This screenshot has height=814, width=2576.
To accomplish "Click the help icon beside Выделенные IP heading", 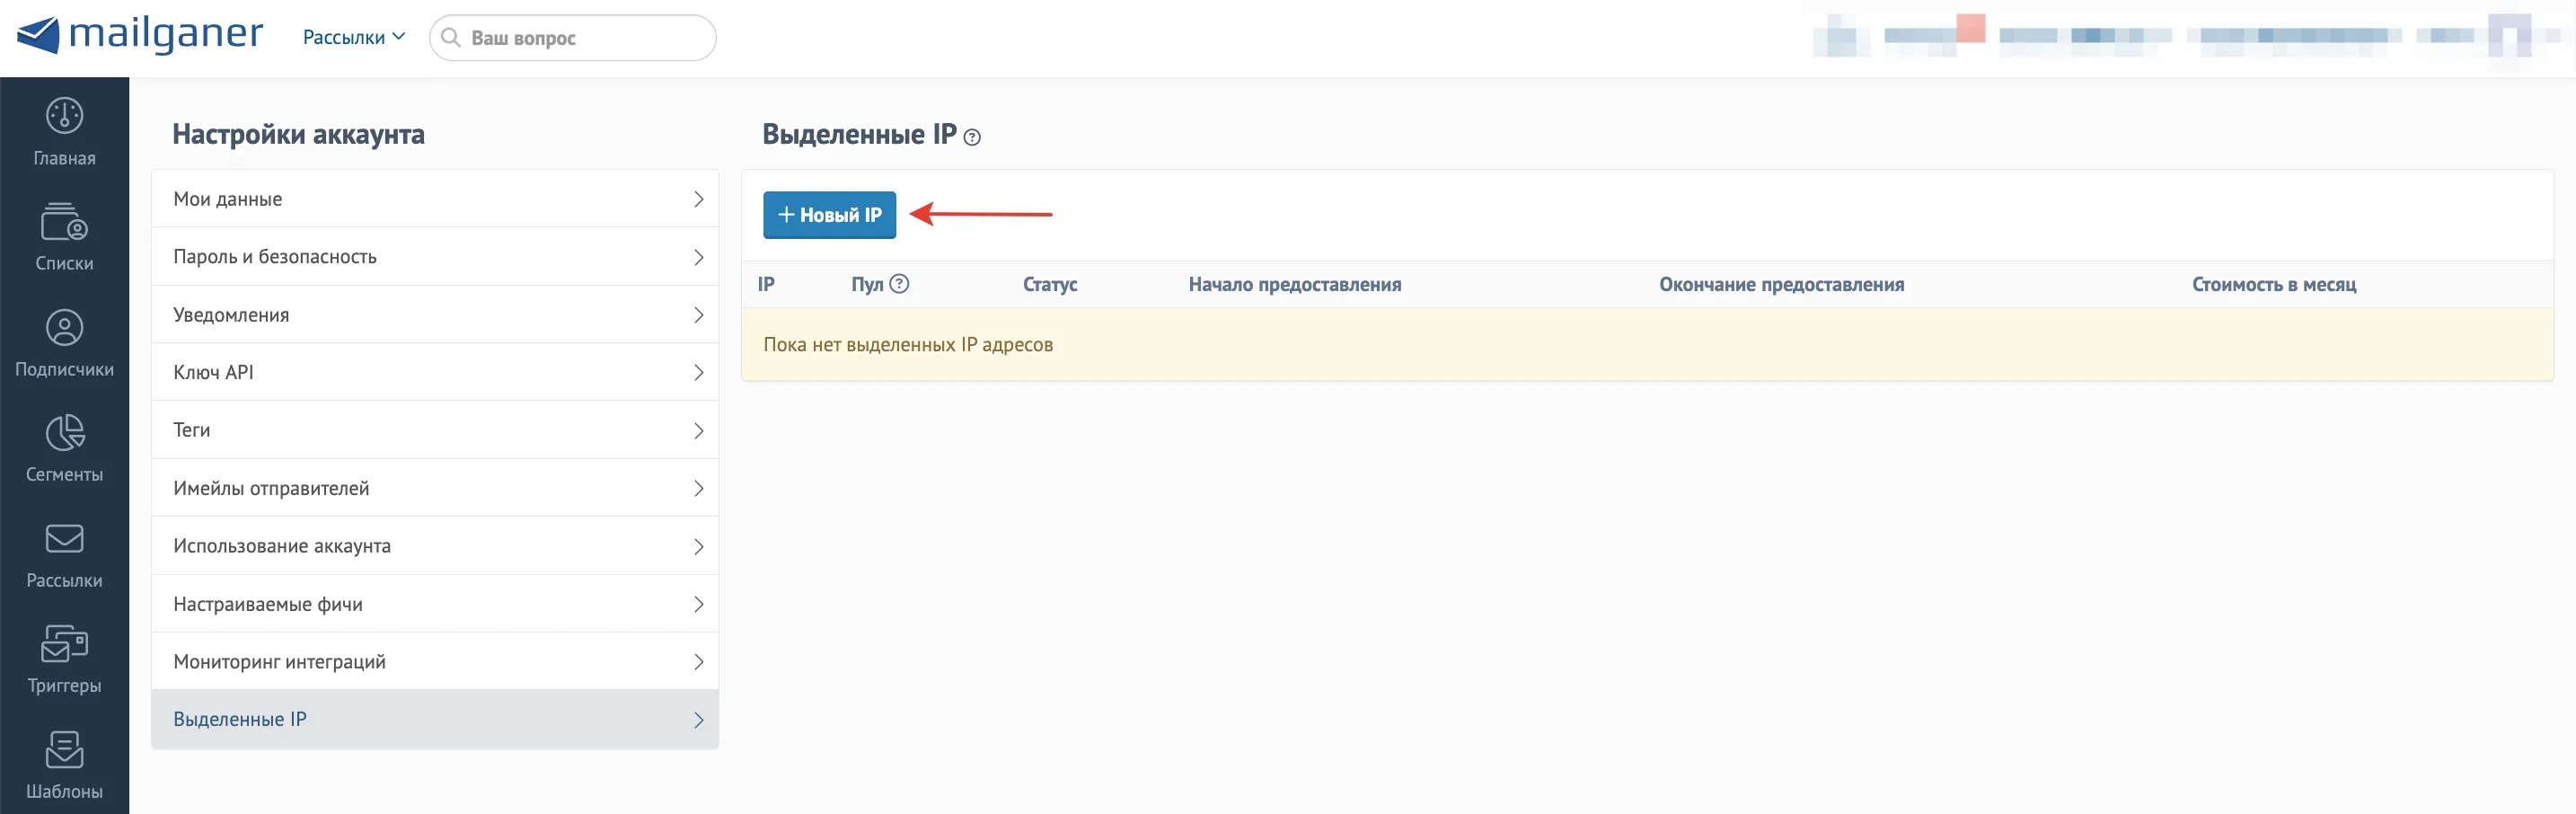I will pyautogui.click(x=972, y=137).
